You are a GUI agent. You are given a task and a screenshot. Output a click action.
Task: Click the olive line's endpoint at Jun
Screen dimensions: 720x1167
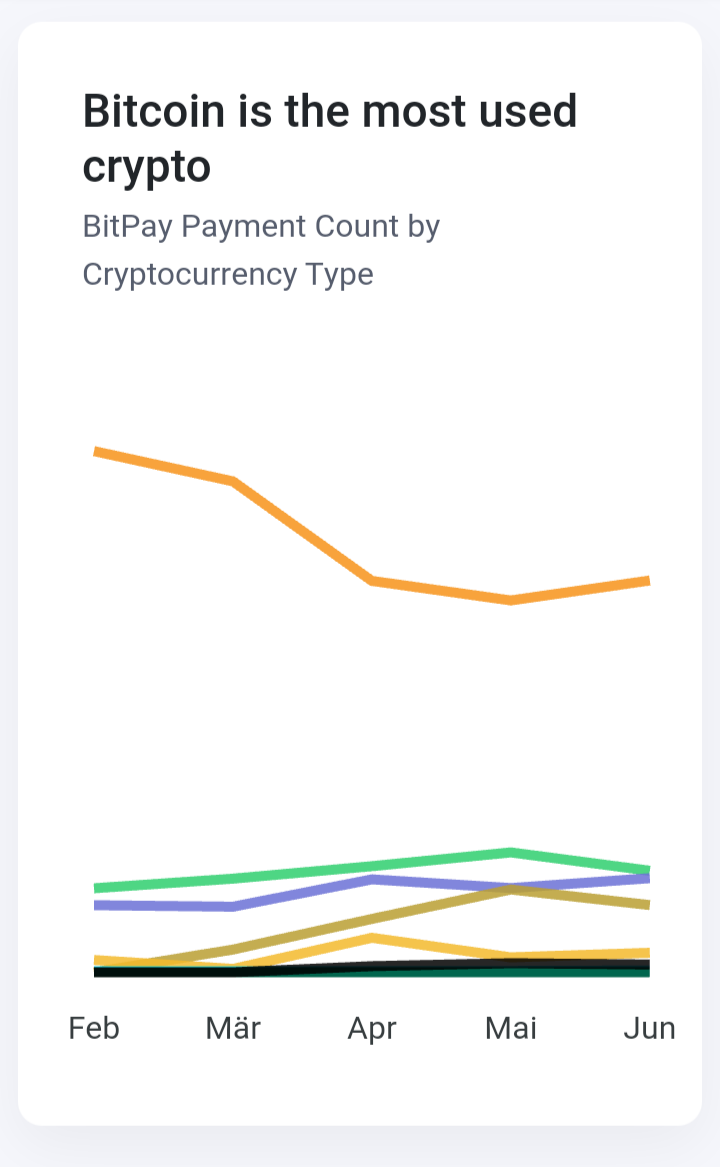649,904
